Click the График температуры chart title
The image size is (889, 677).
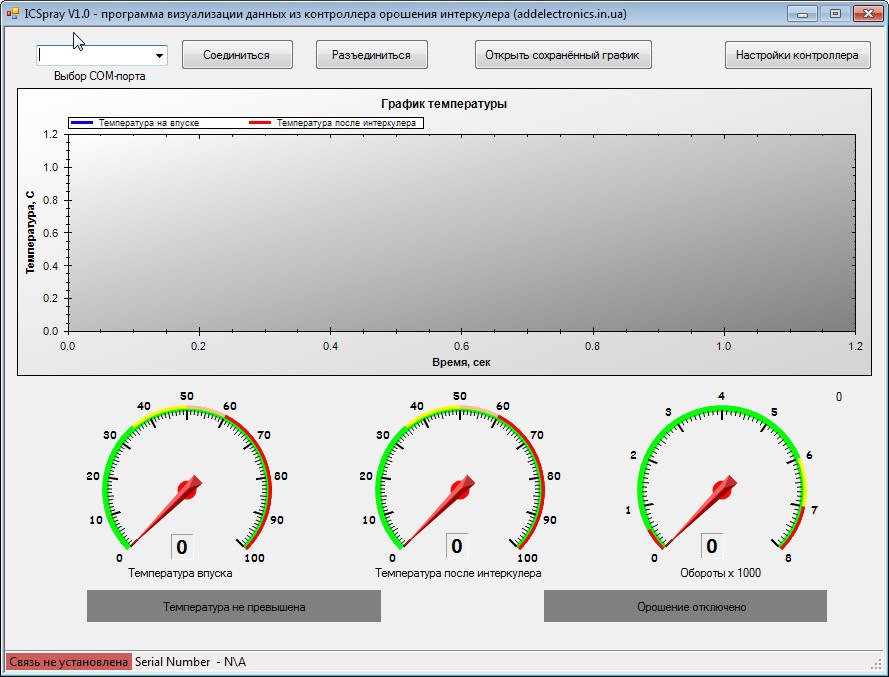click(443, 104)
